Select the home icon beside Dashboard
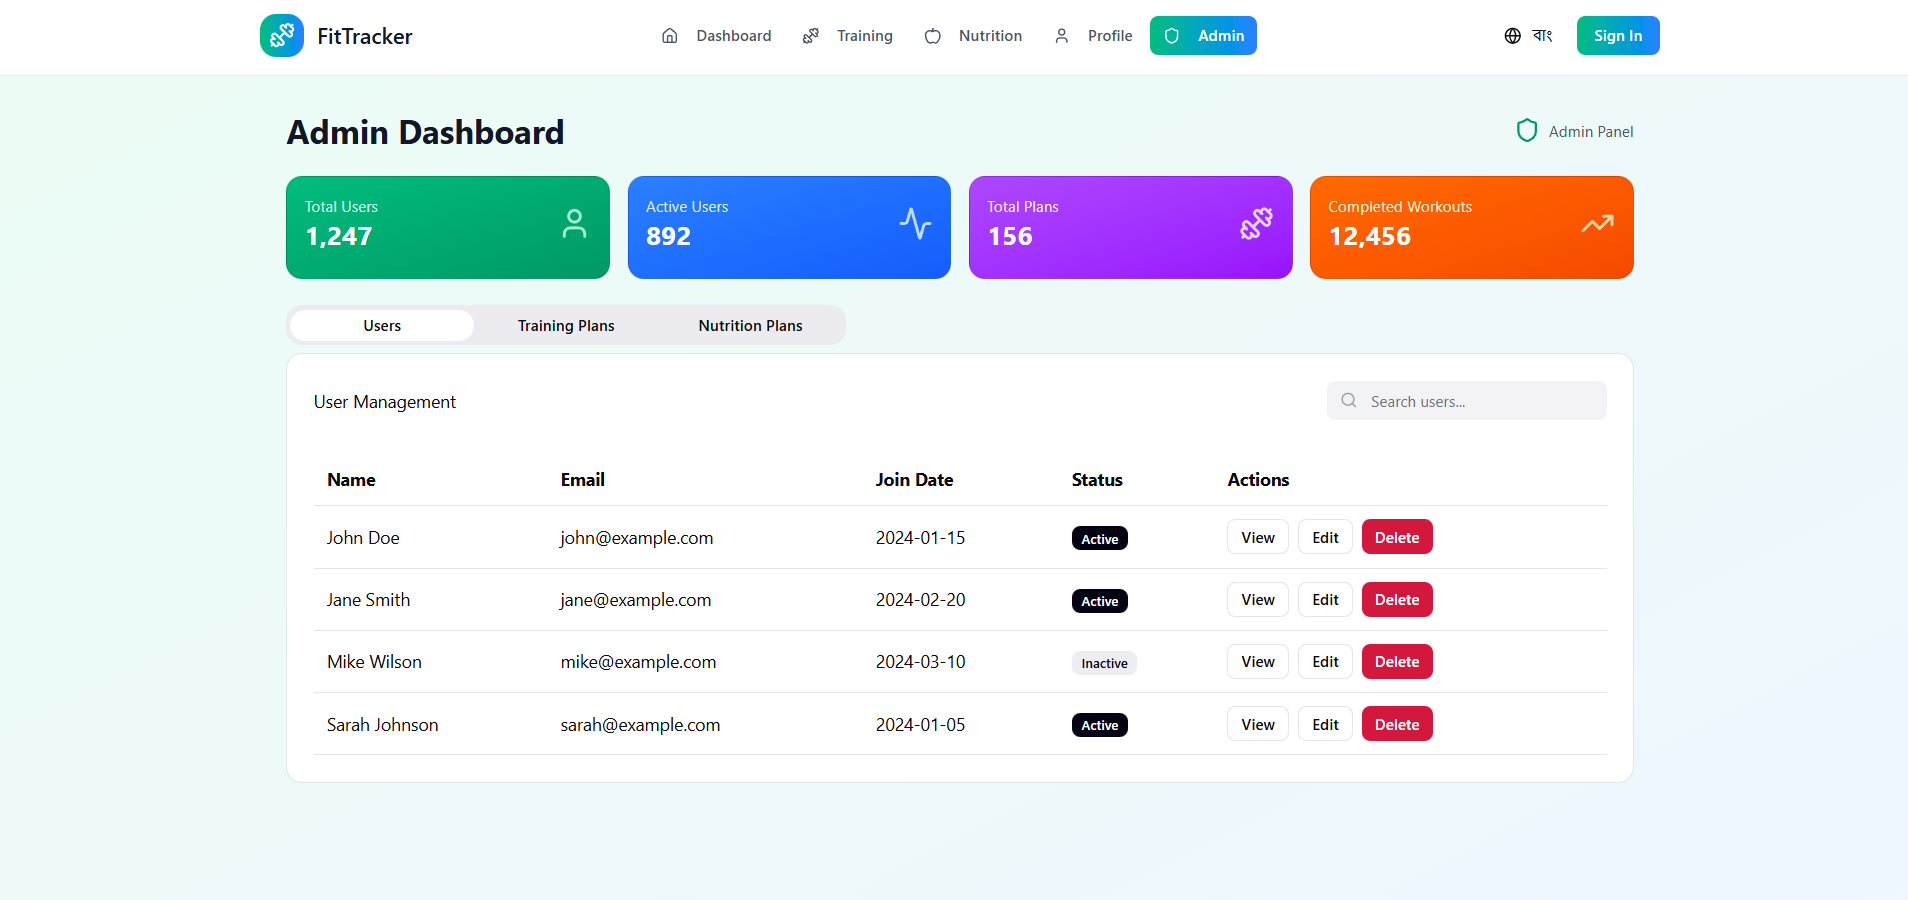This screenshot has width=1908, height=900. click(670, 35)
